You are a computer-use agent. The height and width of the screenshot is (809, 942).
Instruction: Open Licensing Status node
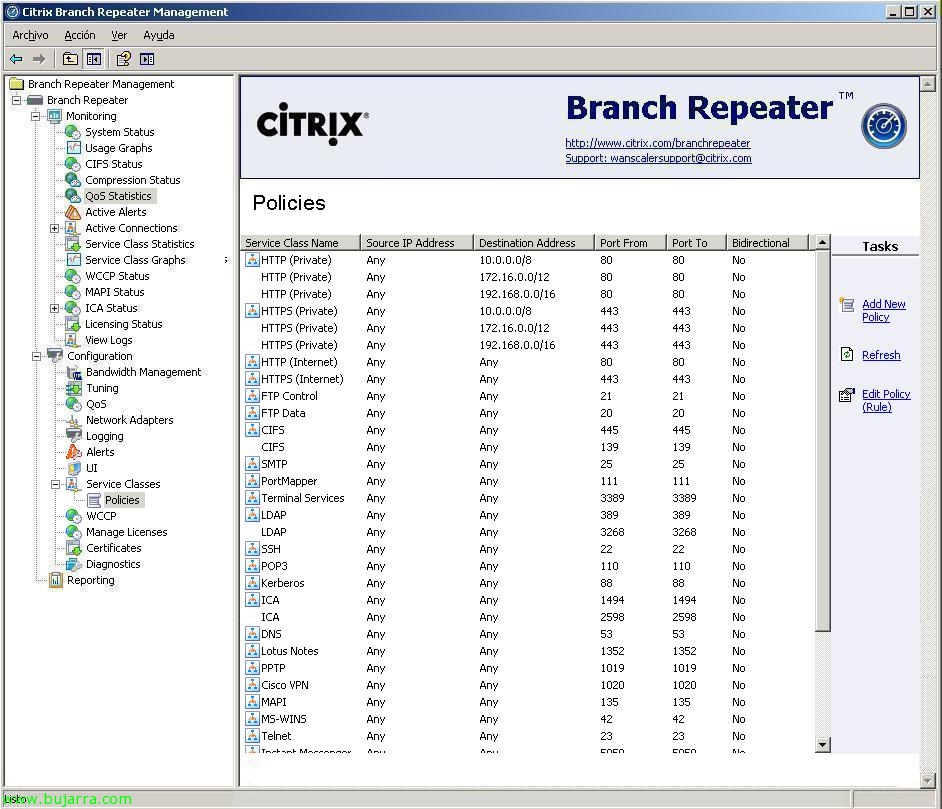(x=123, y=324)
